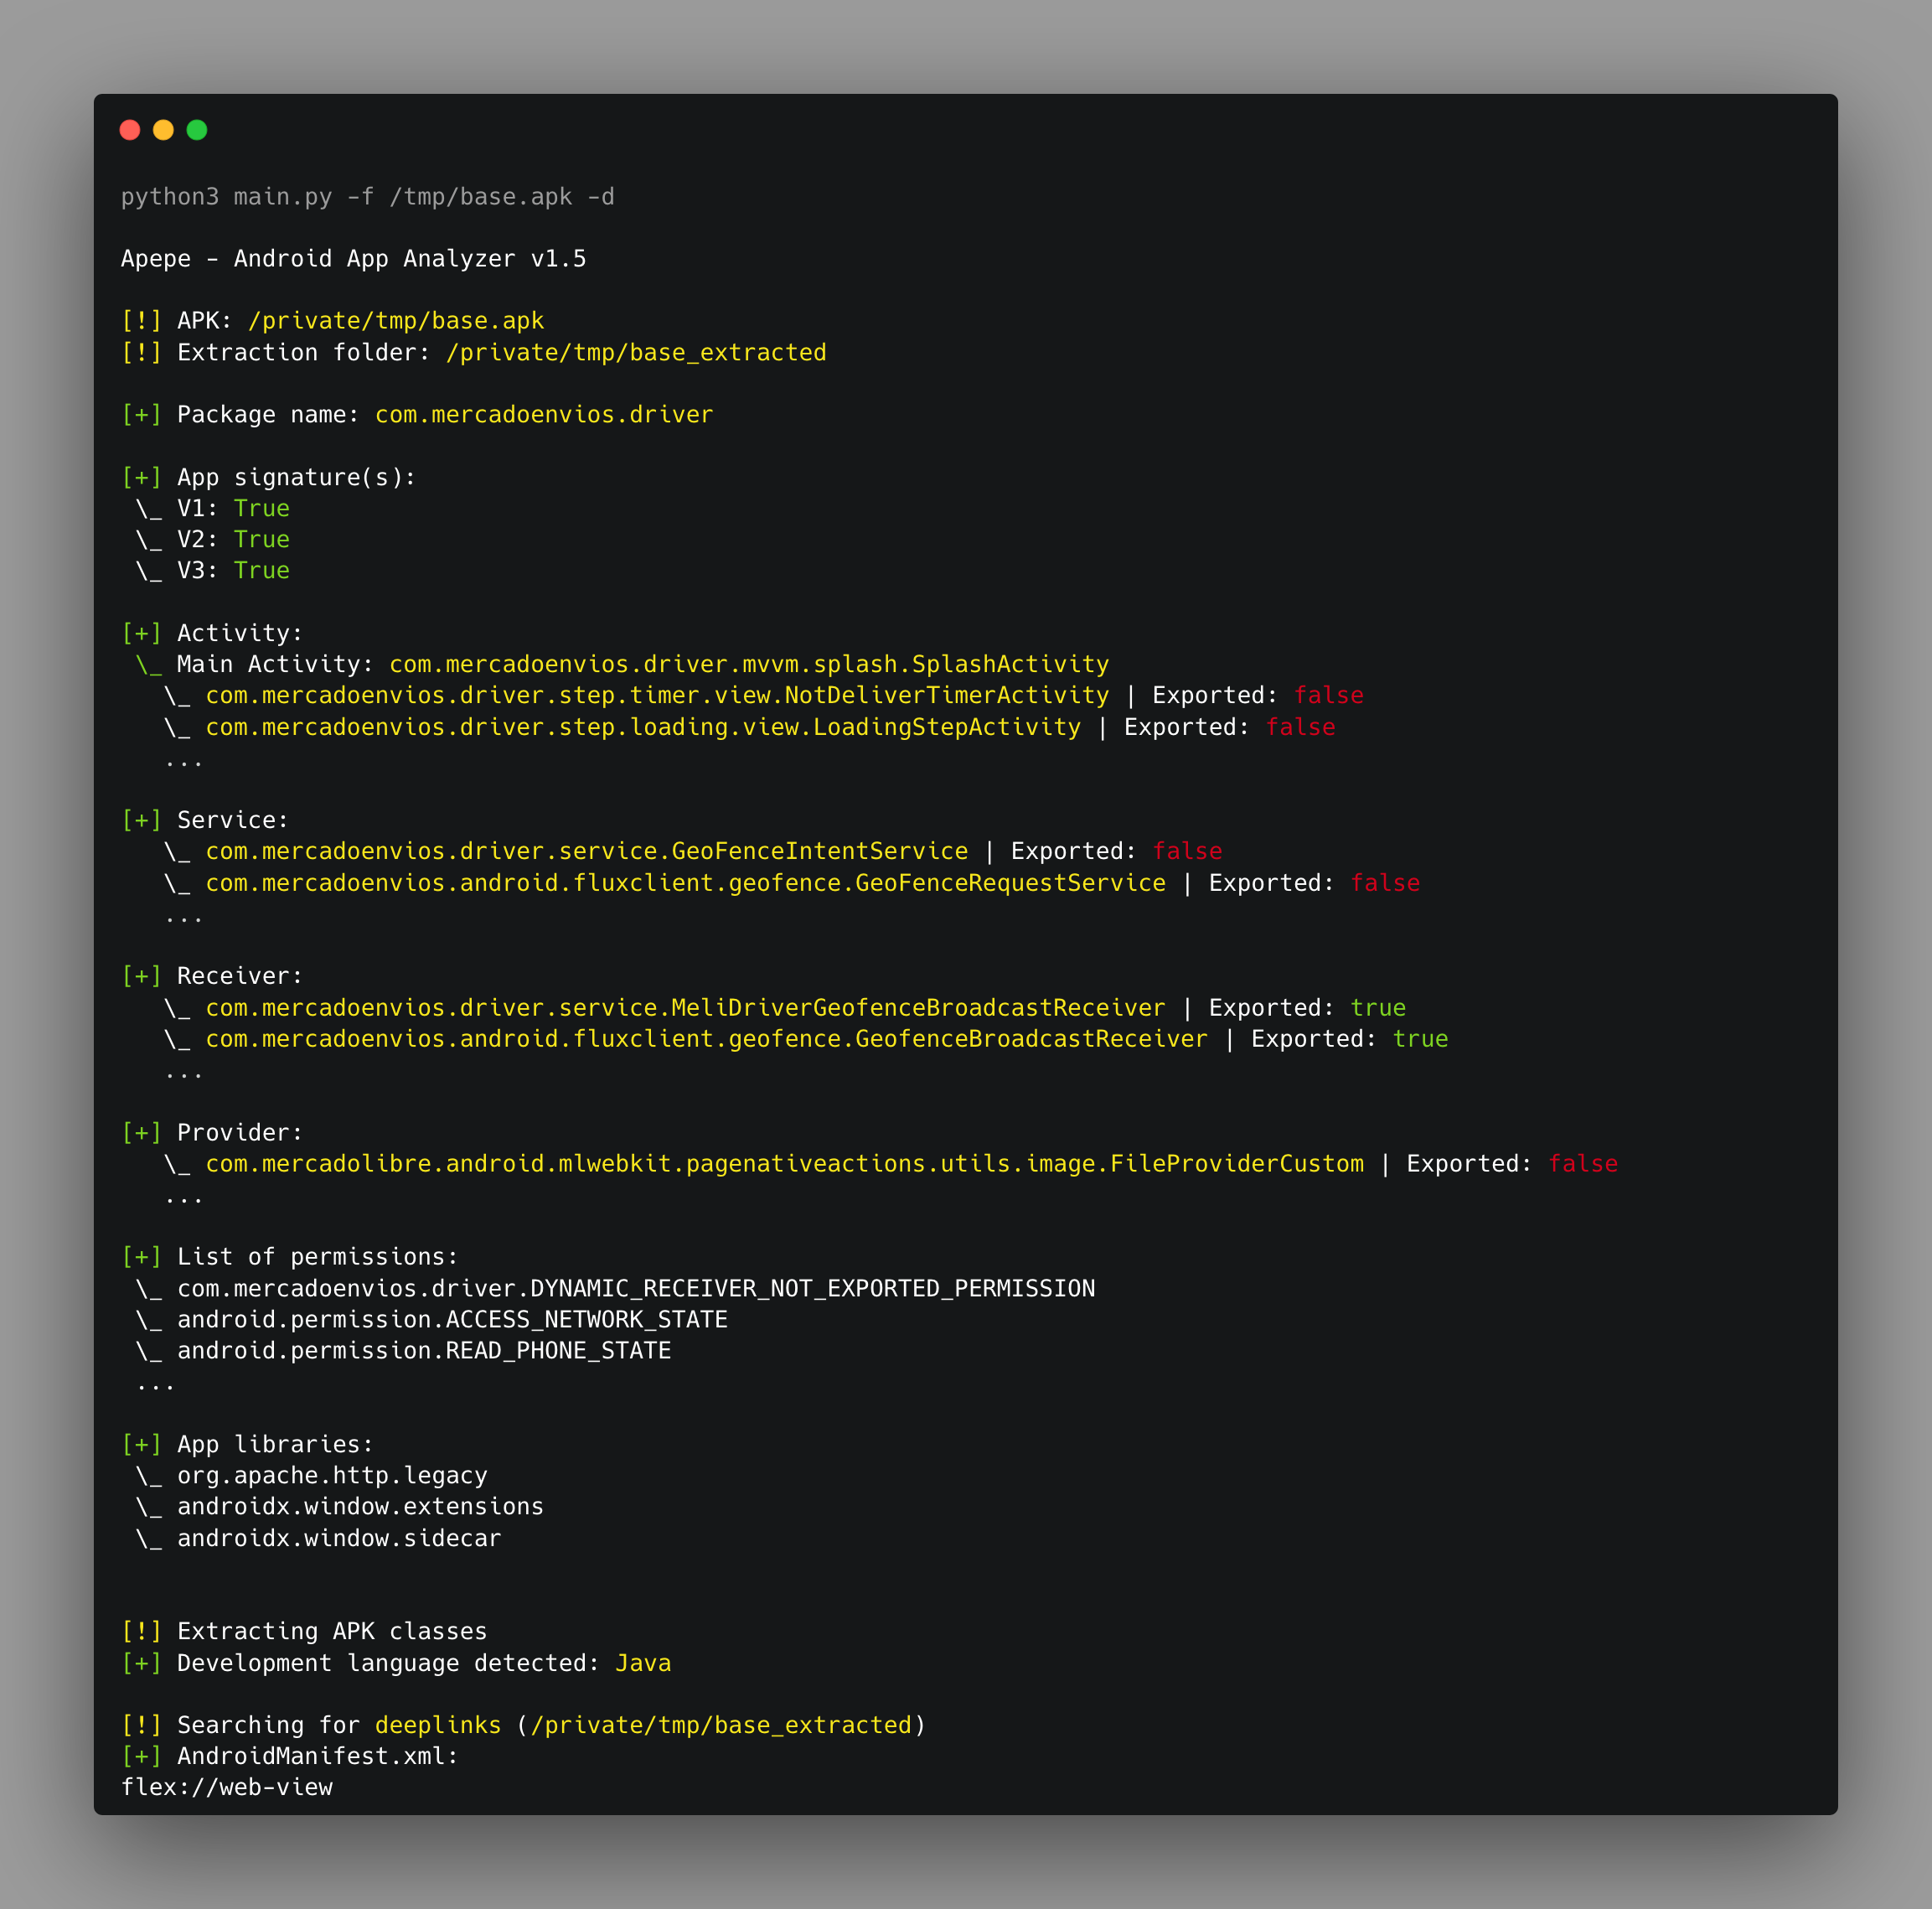Click the NotDeliverTimerActivity entry
The image size is (1932, 1909).
pos(657,696)
